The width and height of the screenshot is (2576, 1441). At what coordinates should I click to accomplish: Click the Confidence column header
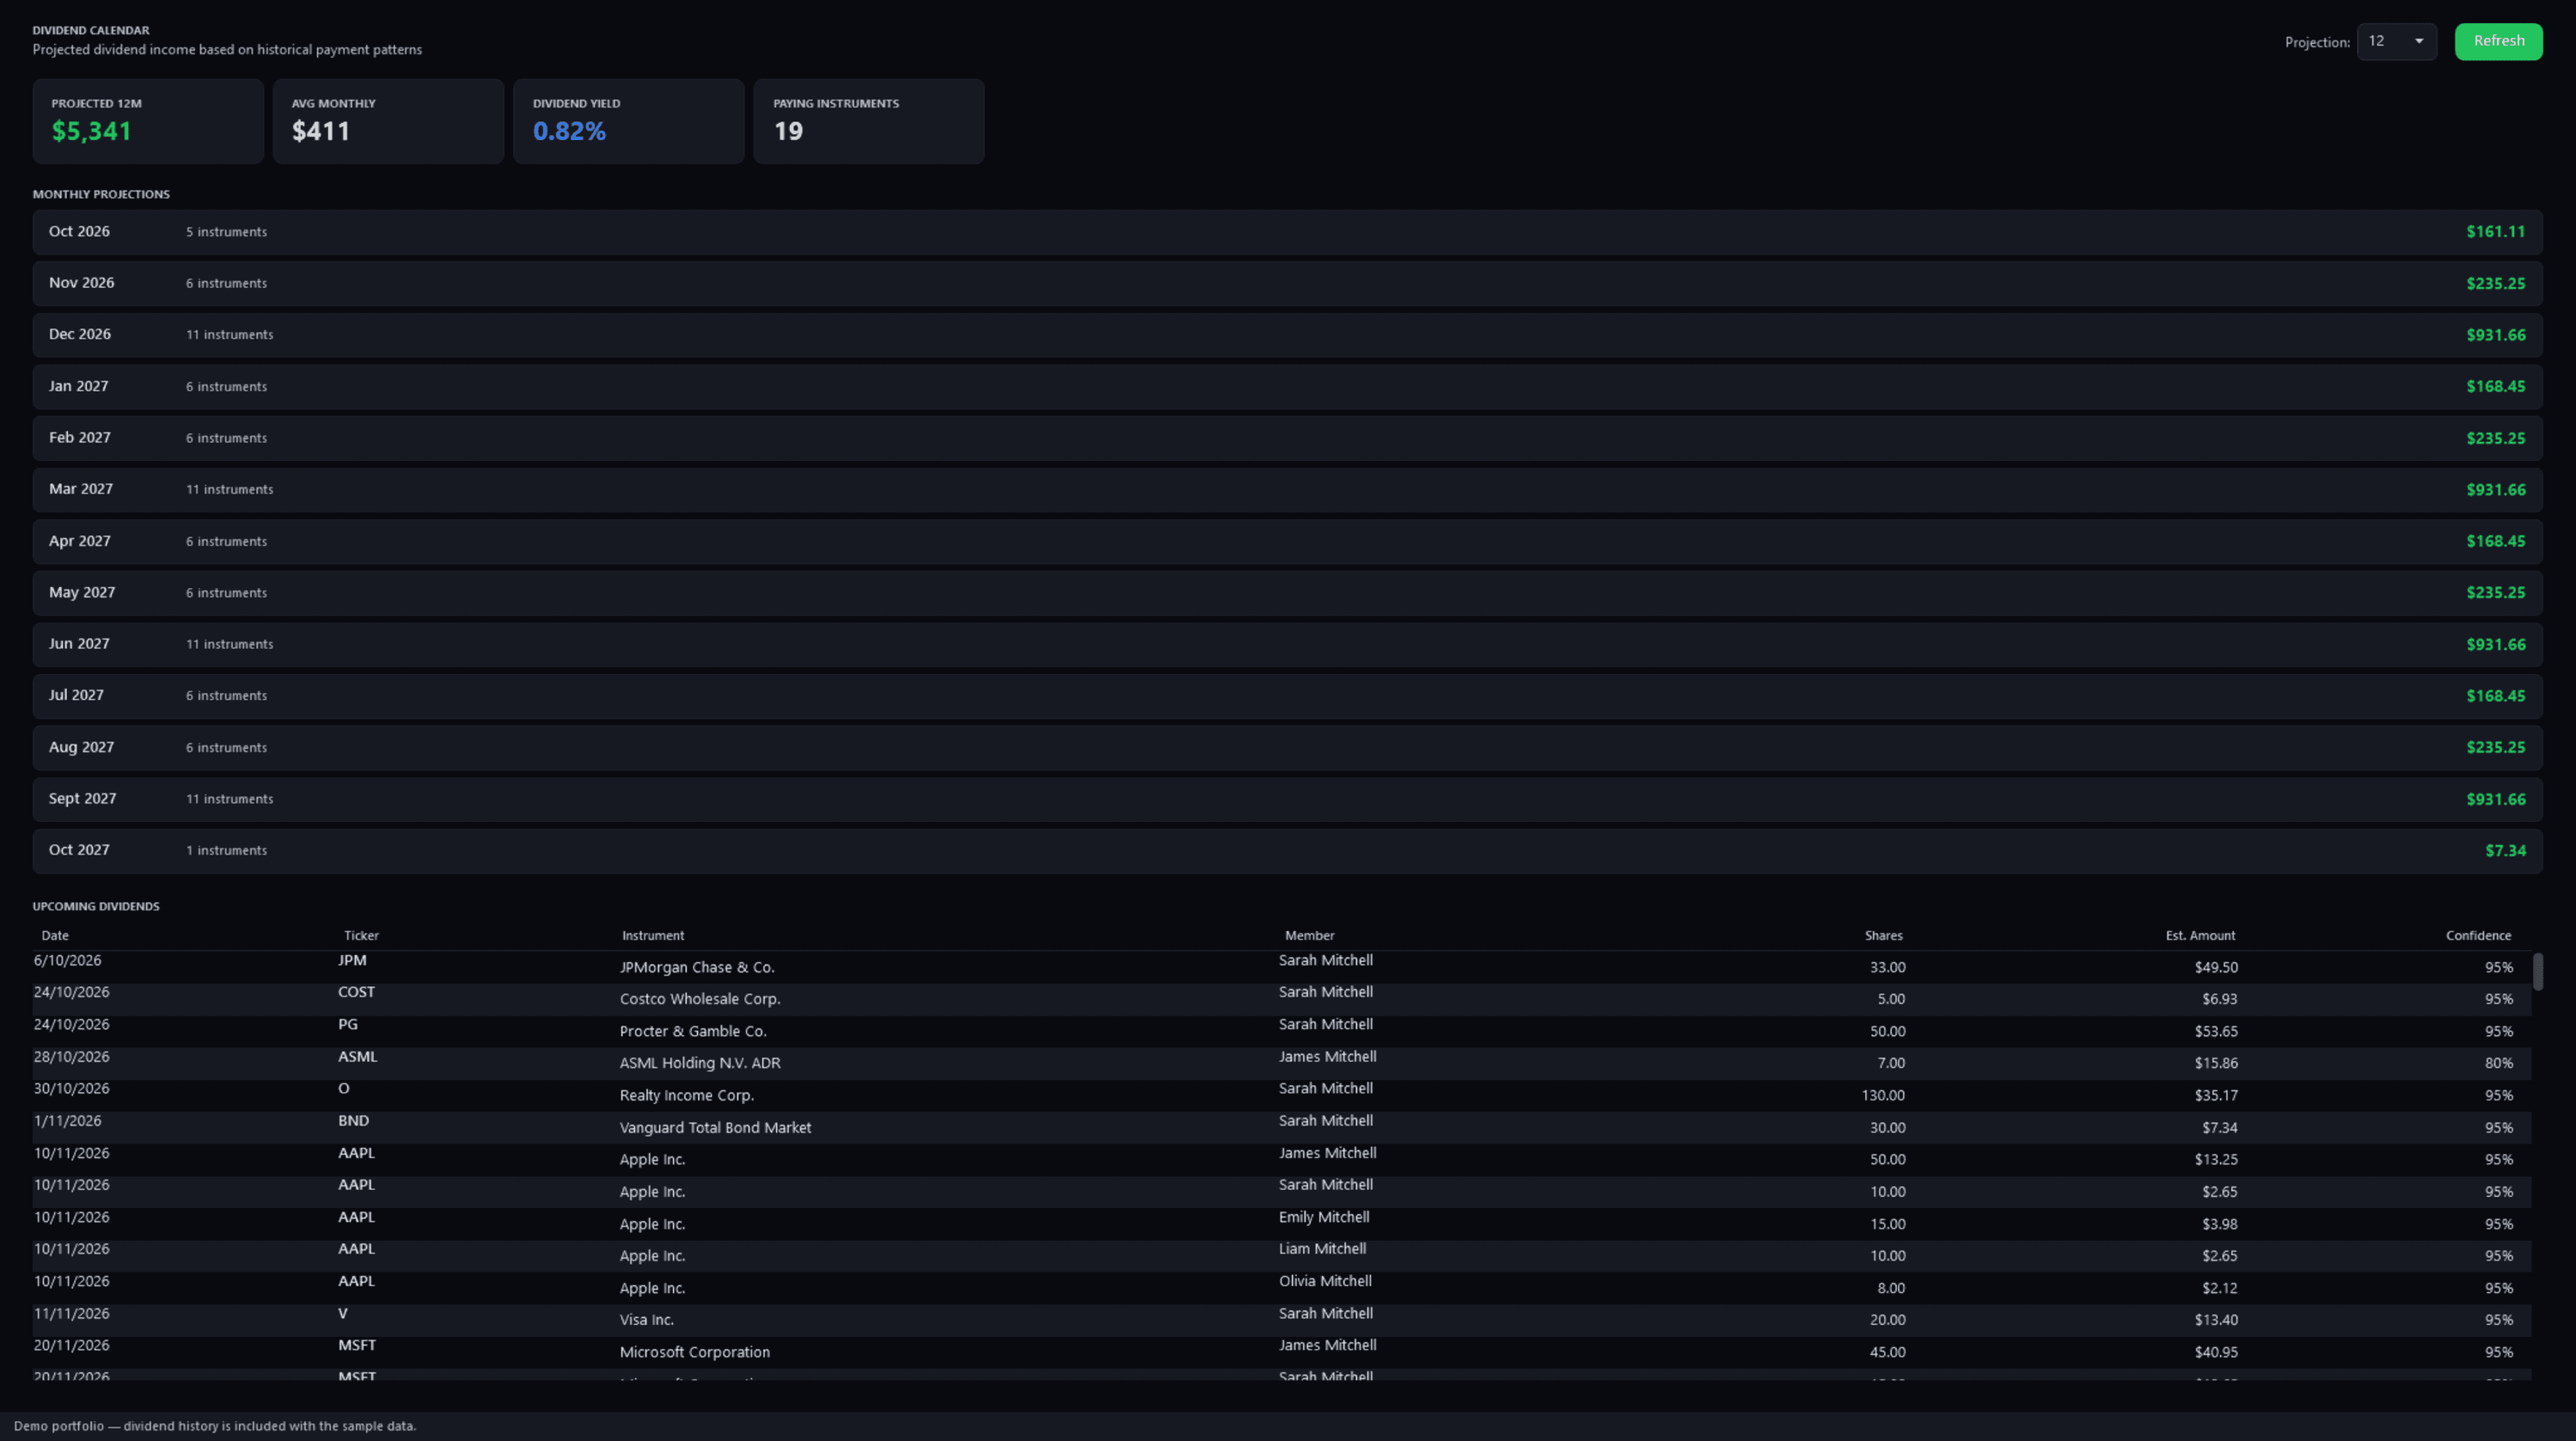2478,935
